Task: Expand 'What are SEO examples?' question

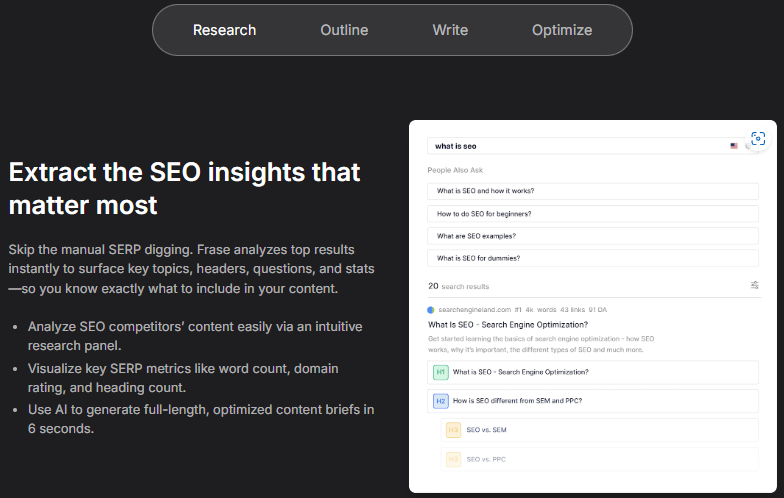Action: coord(593,236)
